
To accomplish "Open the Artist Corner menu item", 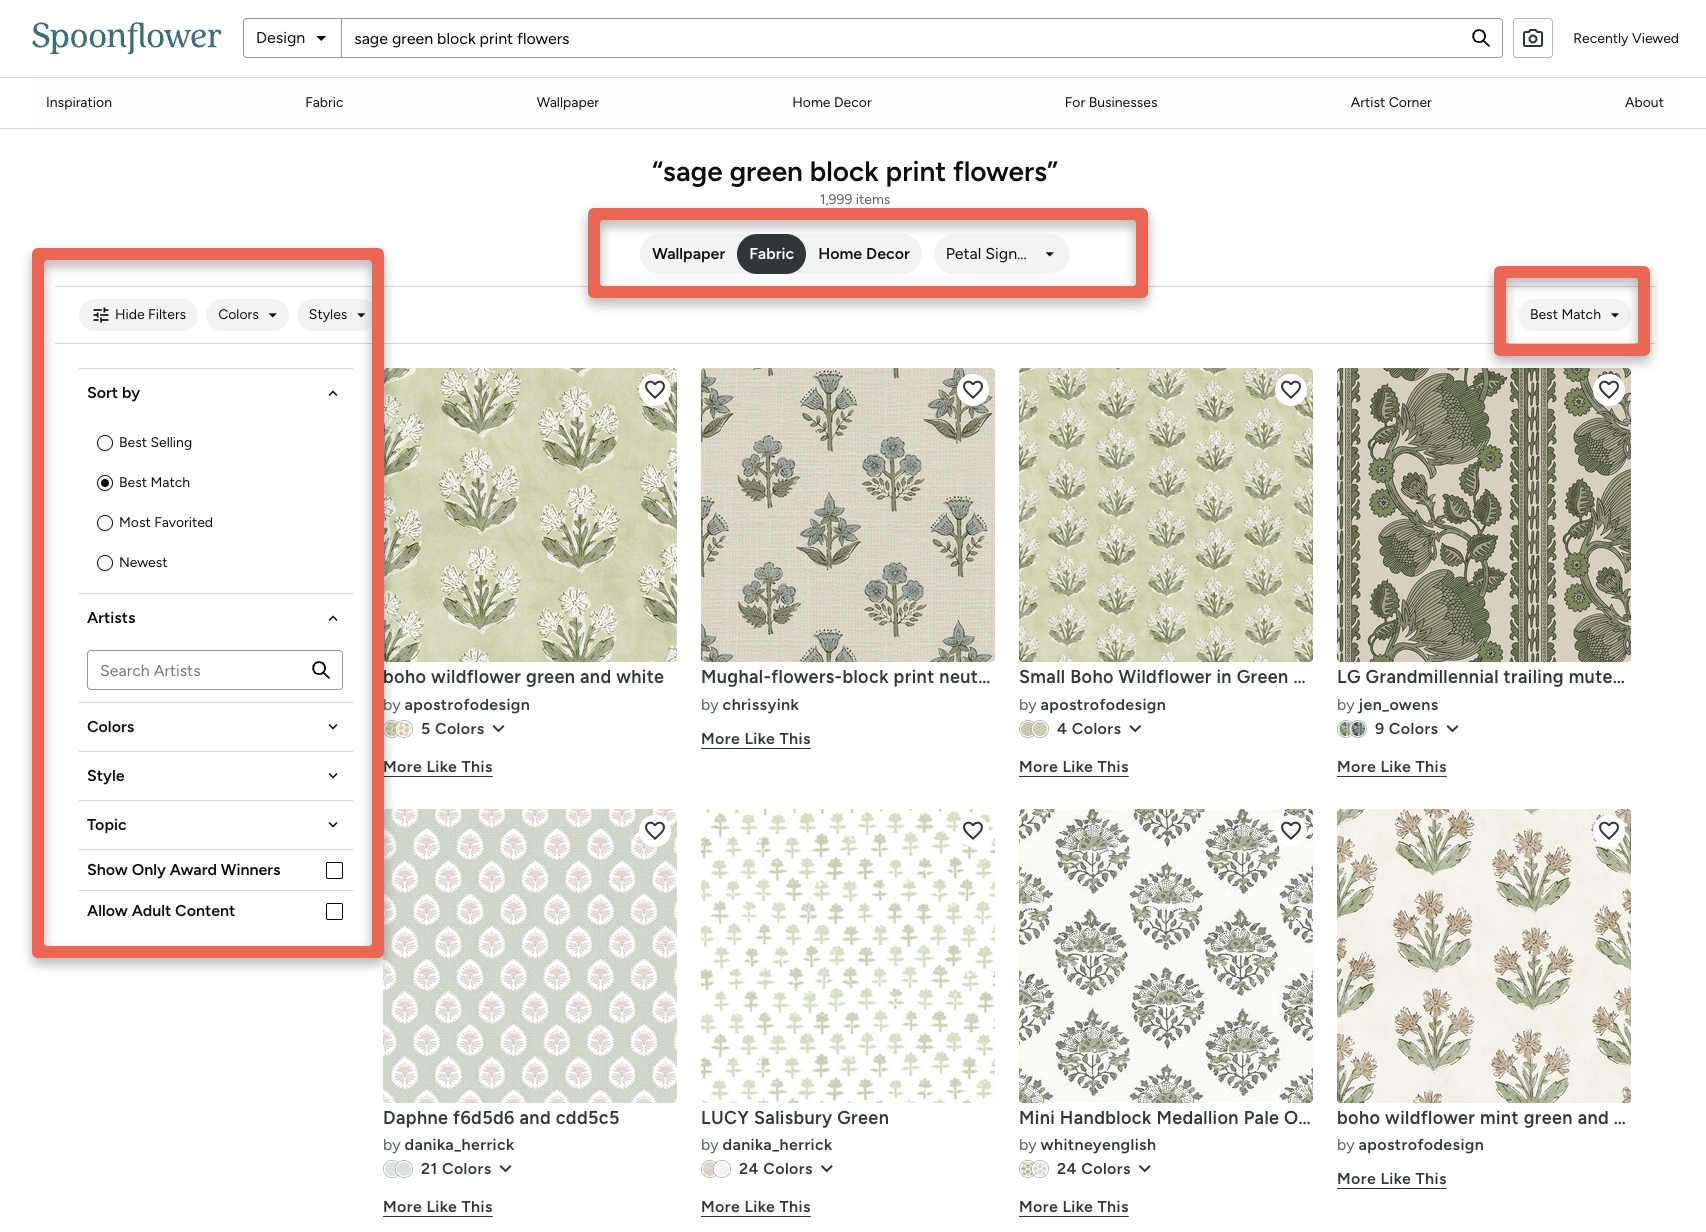I will point(1390,102).
